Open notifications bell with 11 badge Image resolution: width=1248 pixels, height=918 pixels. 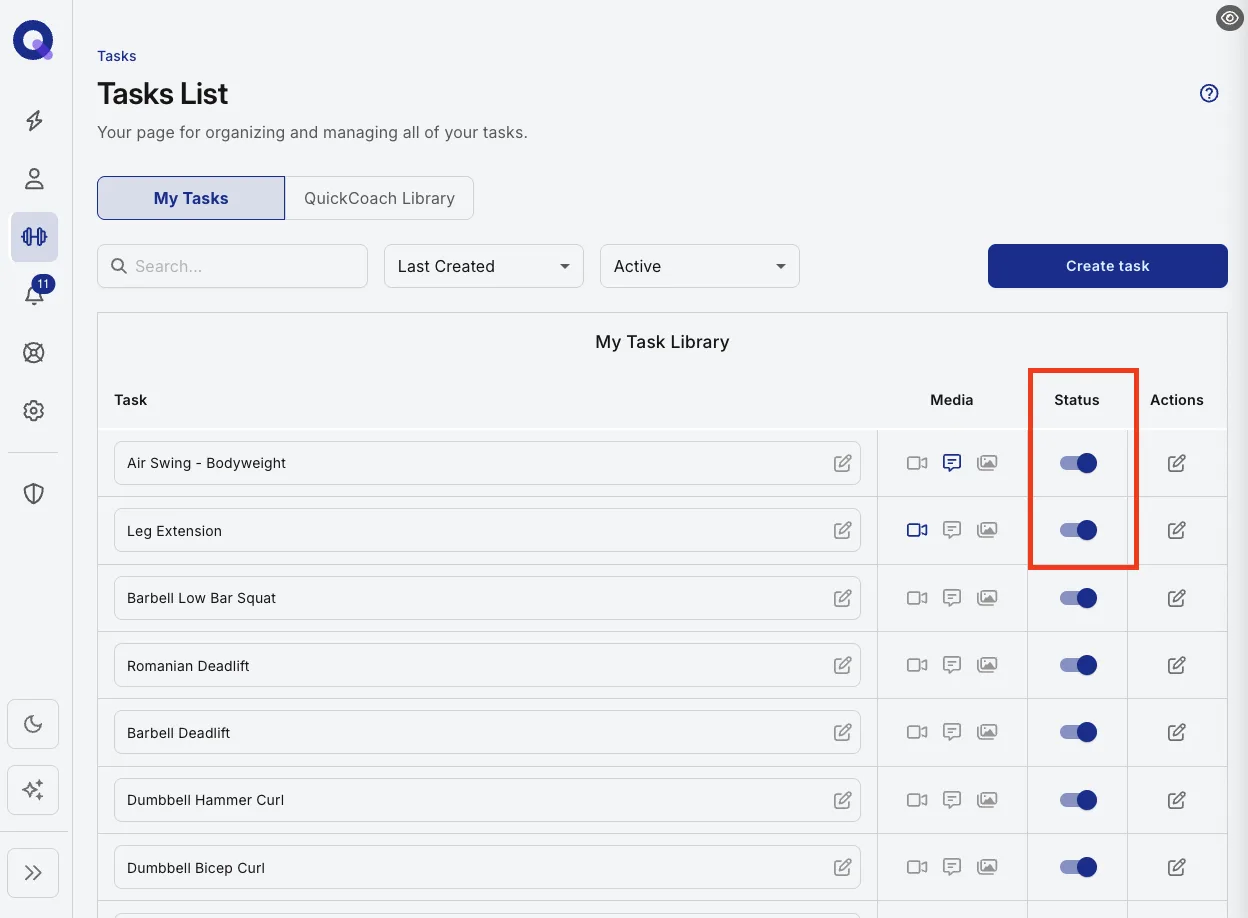click(x=36, y=292)
